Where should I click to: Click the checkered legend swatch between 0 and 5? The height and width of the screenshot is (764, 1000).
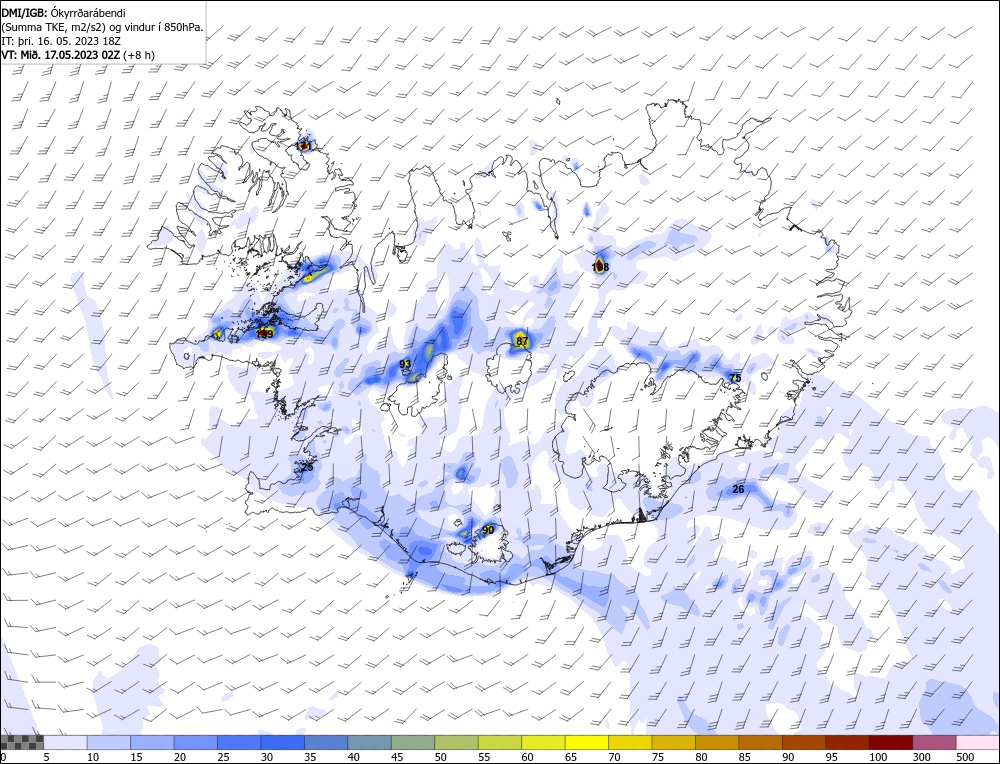click(22, 742)
